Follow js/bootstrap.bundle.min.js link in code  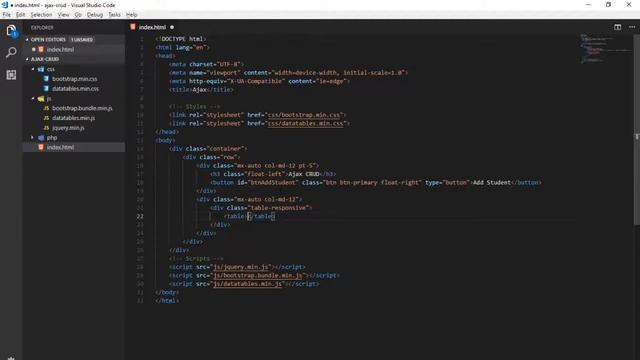coord(258,276)
